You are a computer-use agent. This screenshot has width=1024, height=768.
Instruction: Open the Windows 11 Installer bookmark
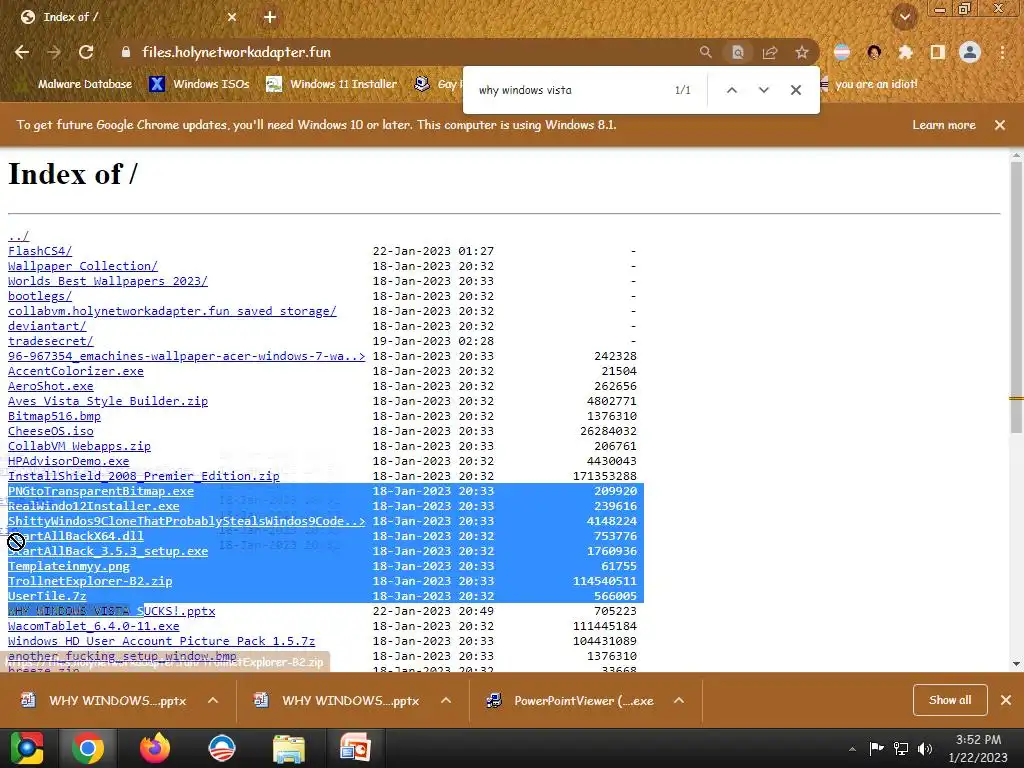coord(332,84)
